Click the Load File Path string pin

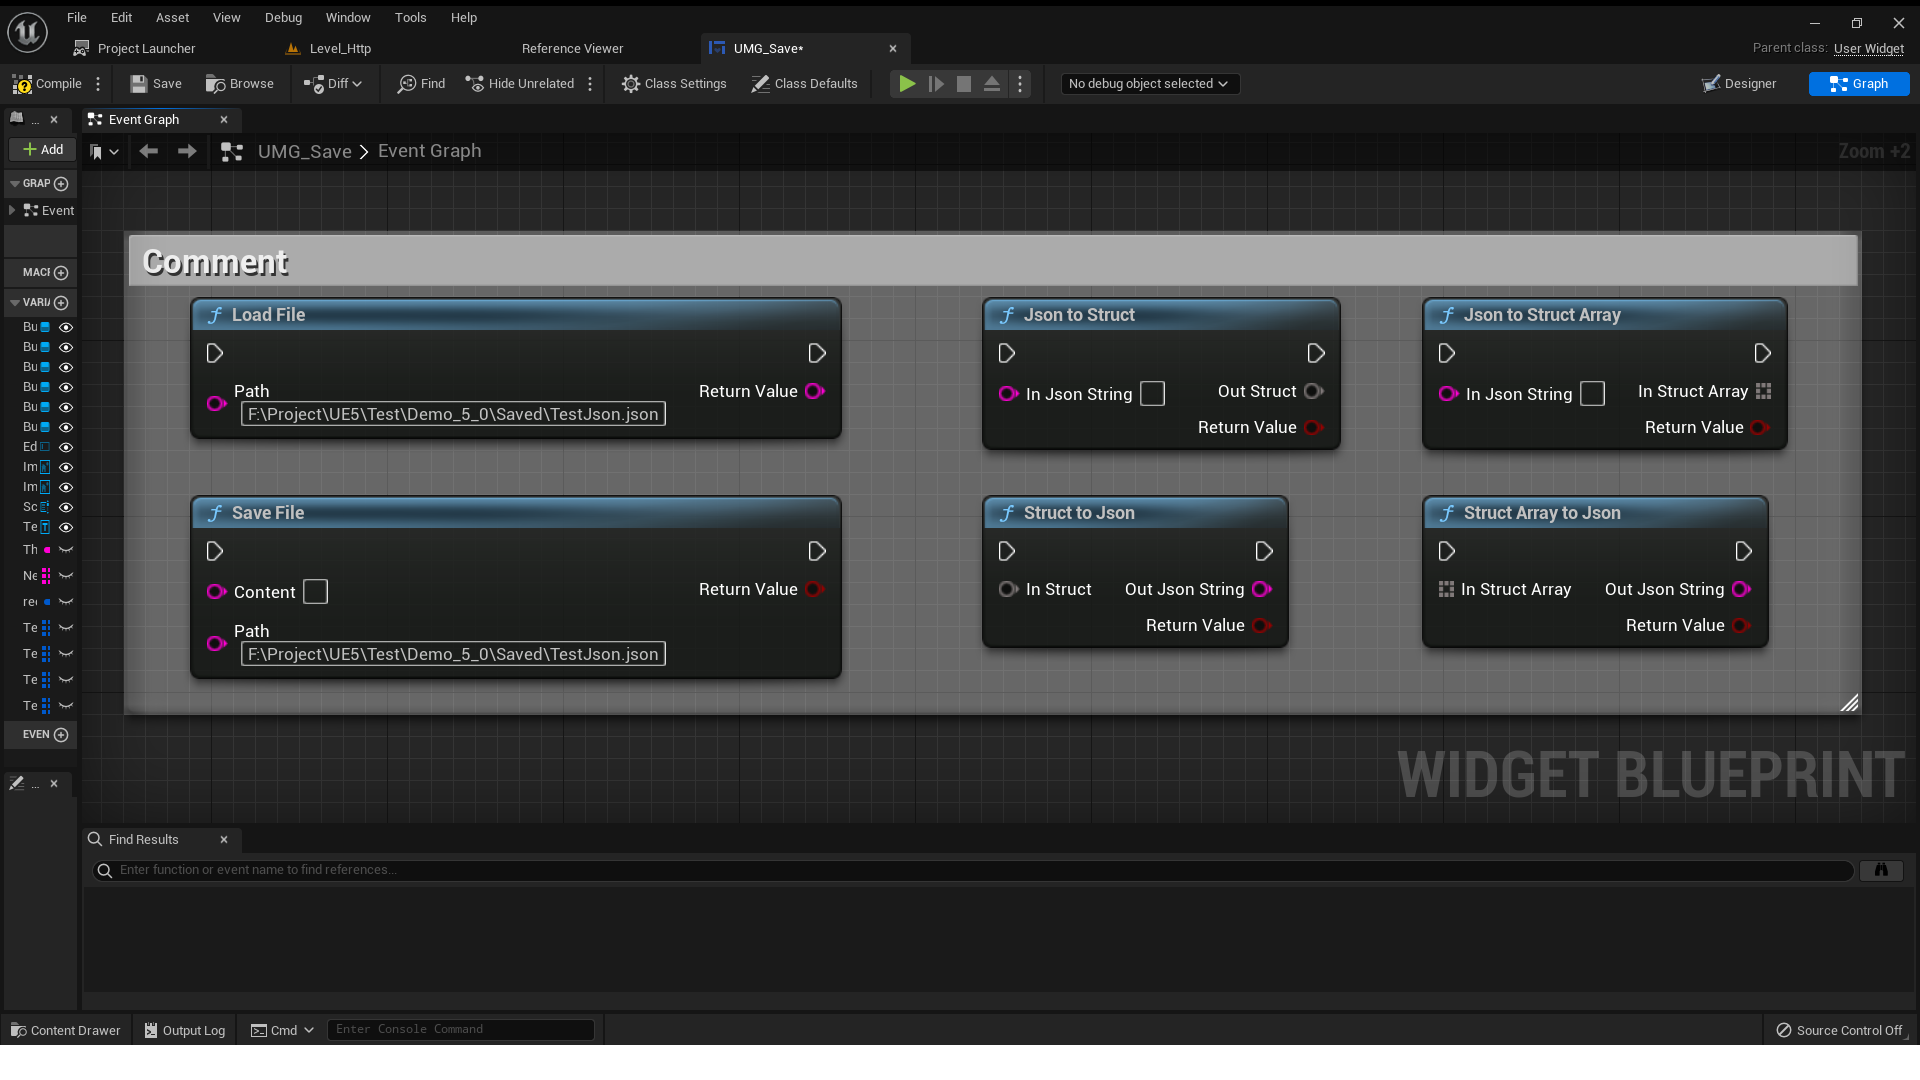(x=216, y=403)
